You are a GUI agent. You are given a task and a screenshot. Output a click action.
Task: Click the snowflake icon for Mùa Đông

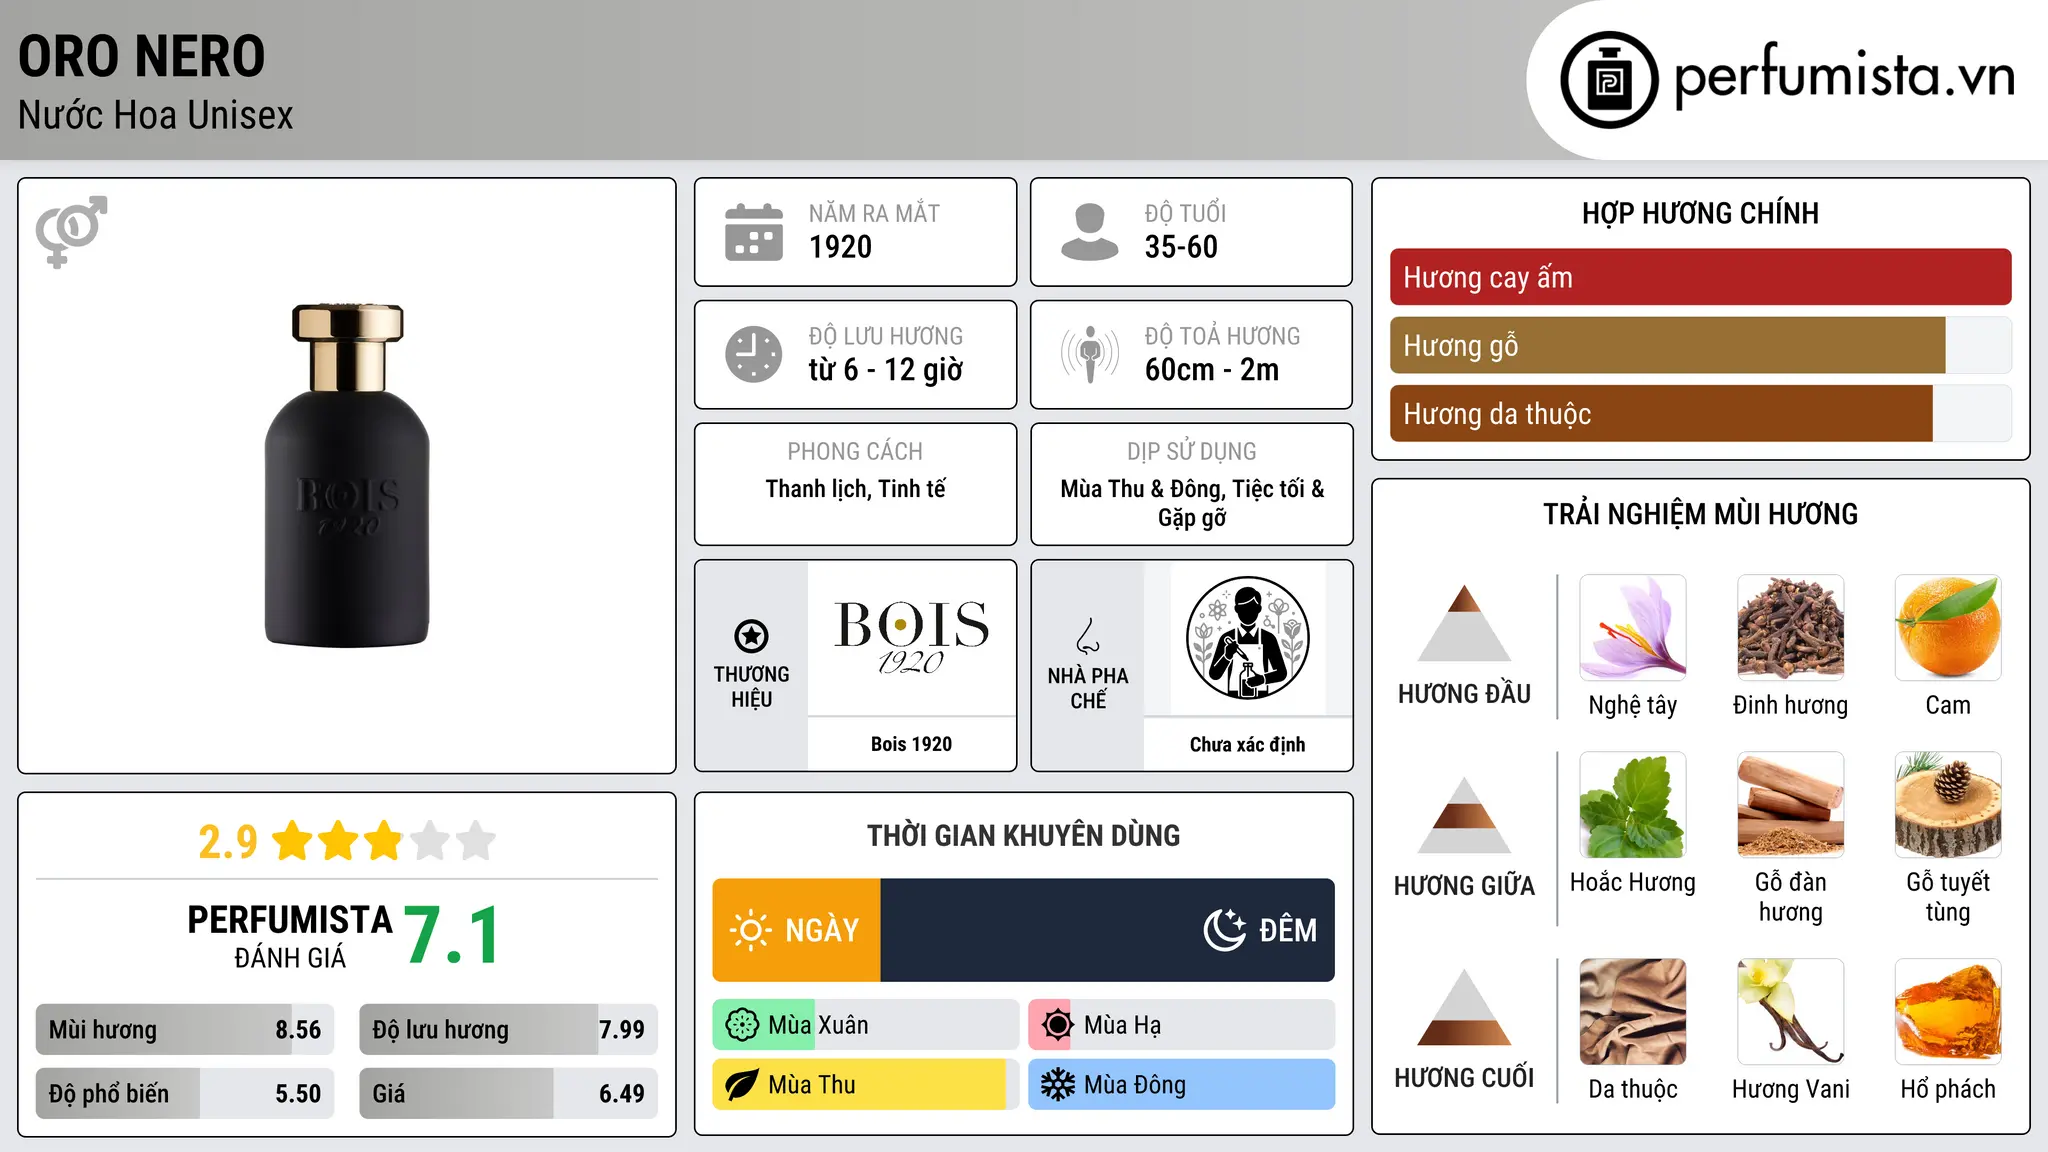click(x=1057, y=1085)
